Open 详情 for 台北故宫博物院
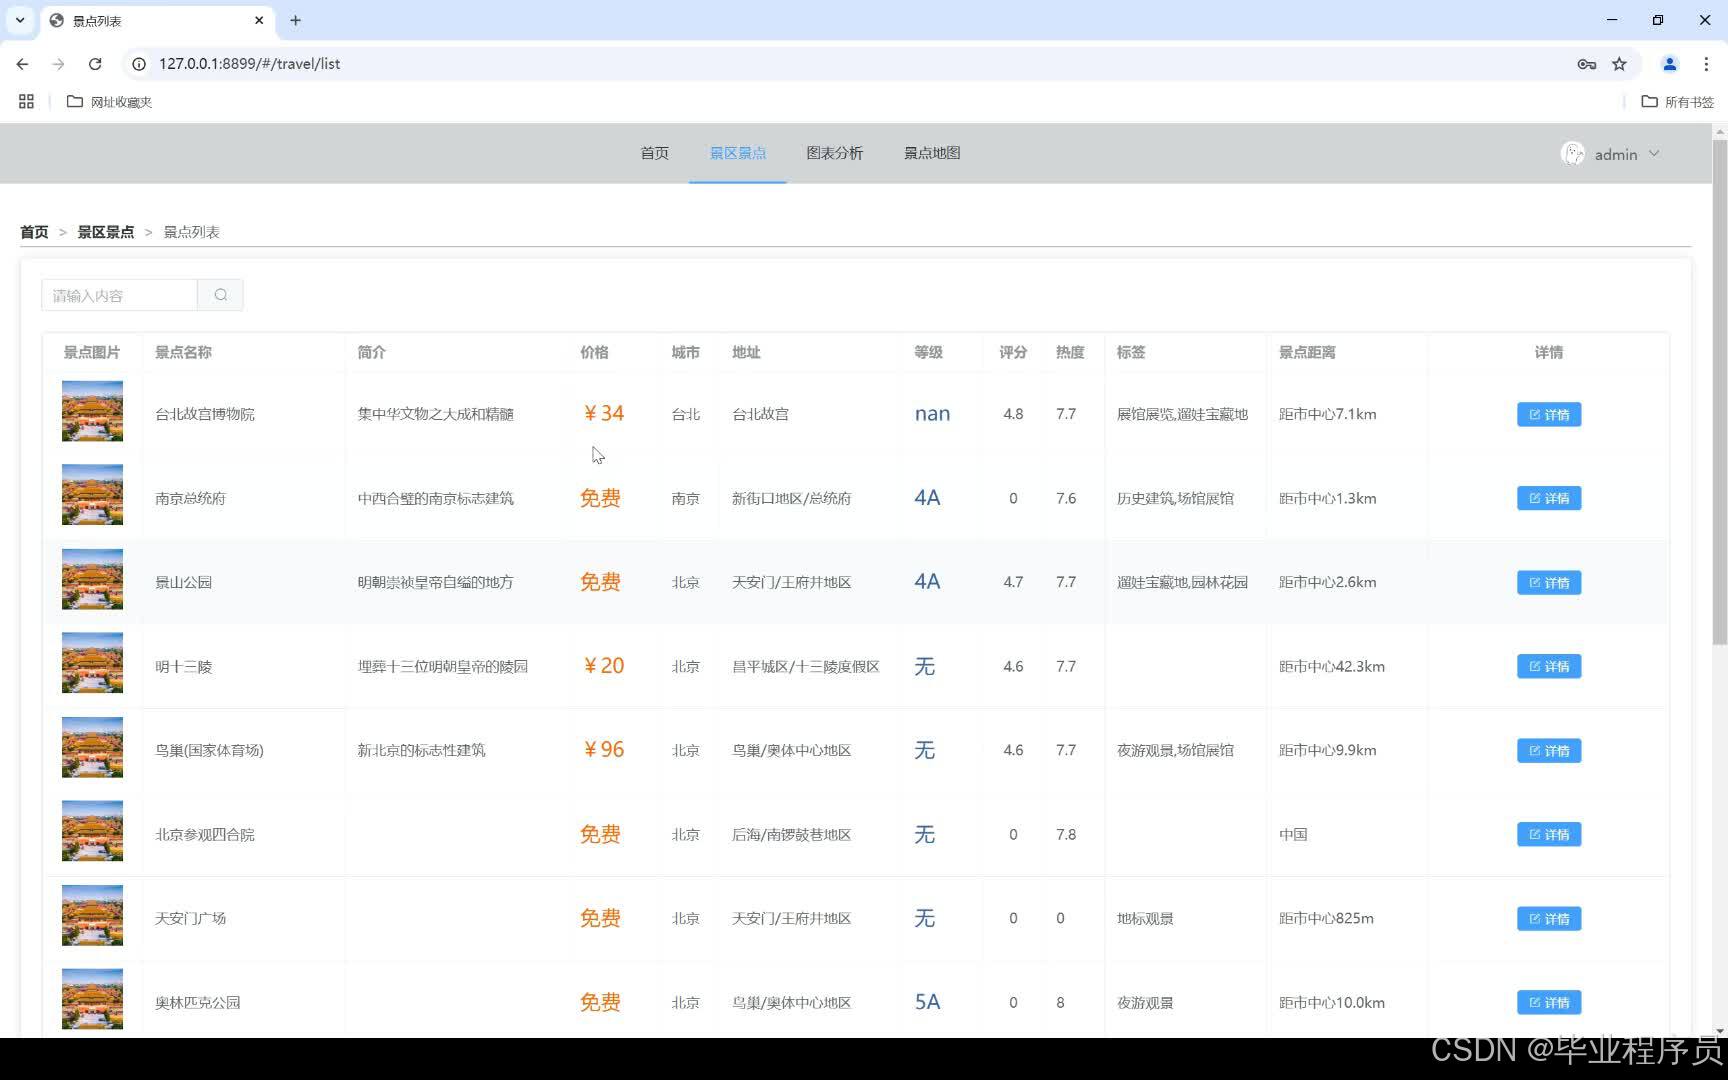1728x1080 pixels. (1549, 414)
